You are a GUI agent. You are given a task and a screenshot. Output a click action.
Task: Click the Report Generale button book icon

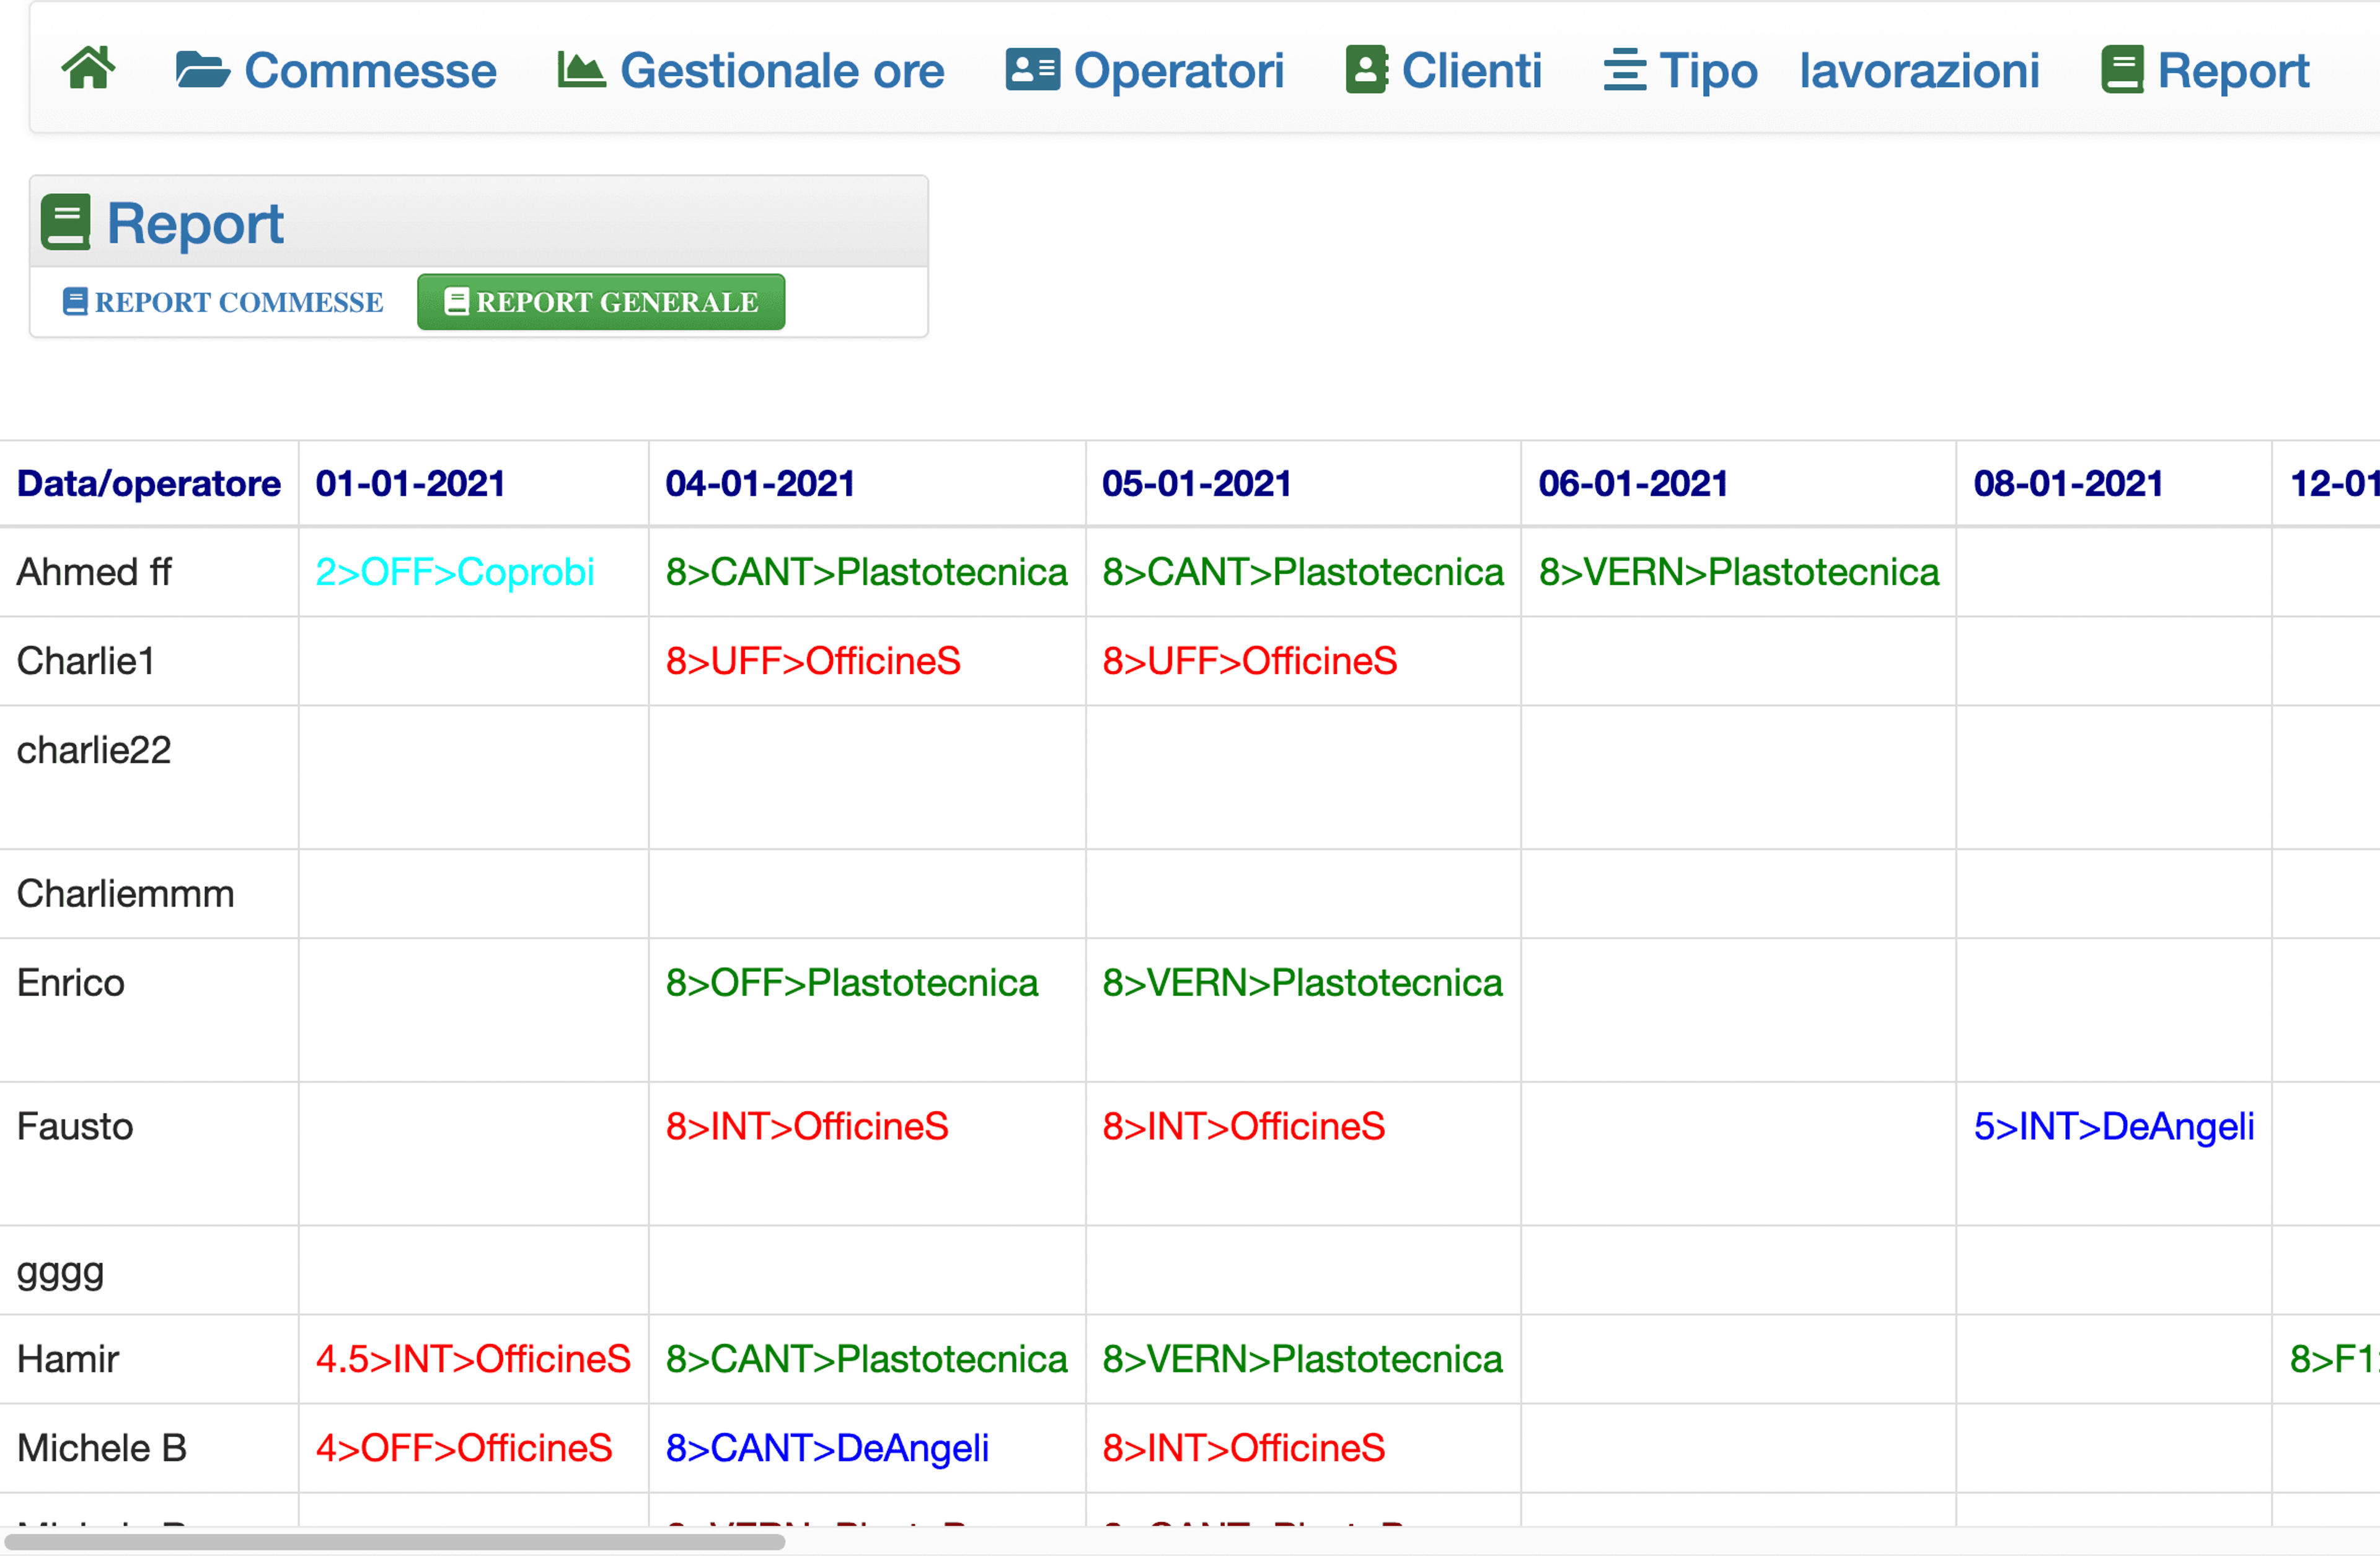(x=456, y=301)
